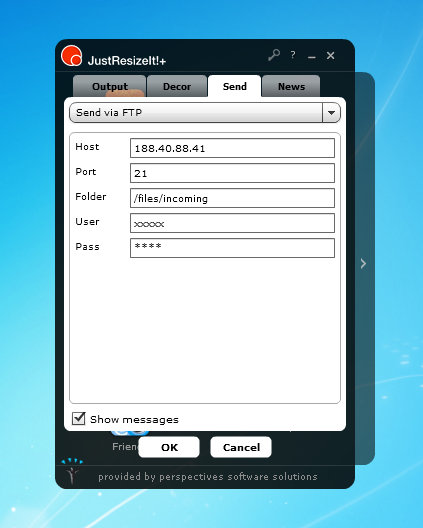Viewport: 423px width, 528px height.
Task: Click the Host field with 188.40.88.41
Action: tap(232, 148)
